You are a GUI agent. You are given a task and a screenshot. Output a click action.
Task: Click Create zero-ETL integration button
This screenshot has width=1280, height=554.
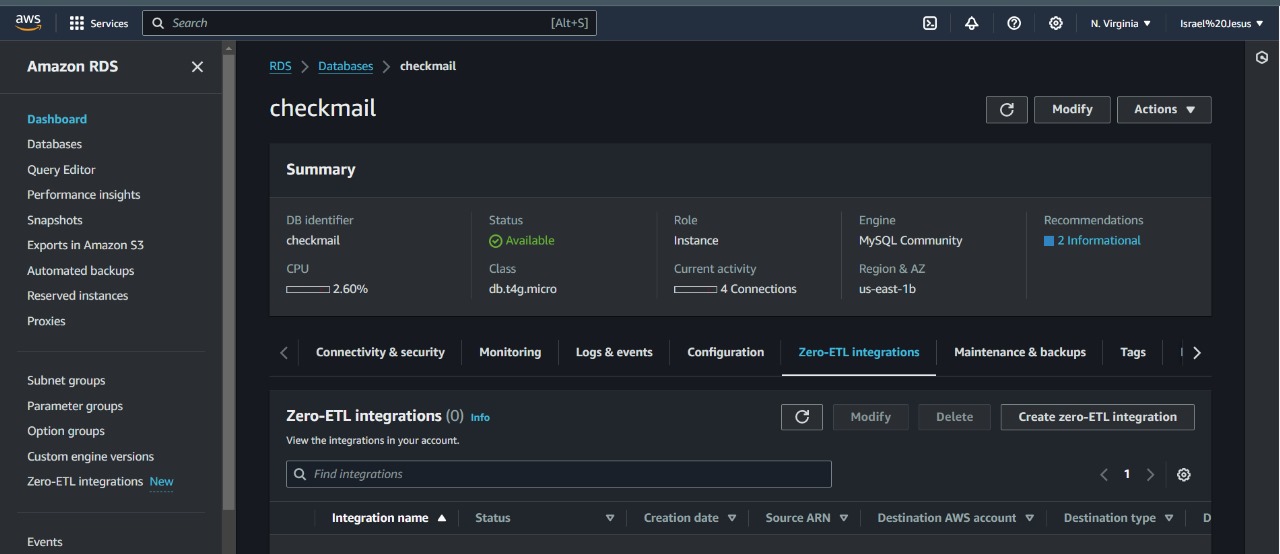click(1098, 417)
